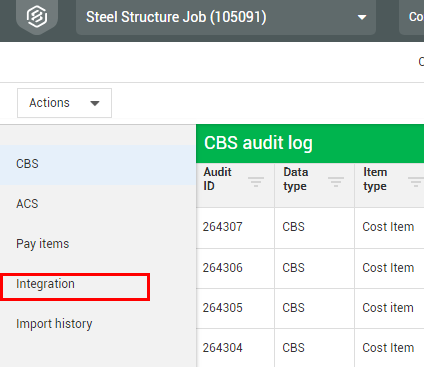Click the CBS audit log title bar

point(310,144)
